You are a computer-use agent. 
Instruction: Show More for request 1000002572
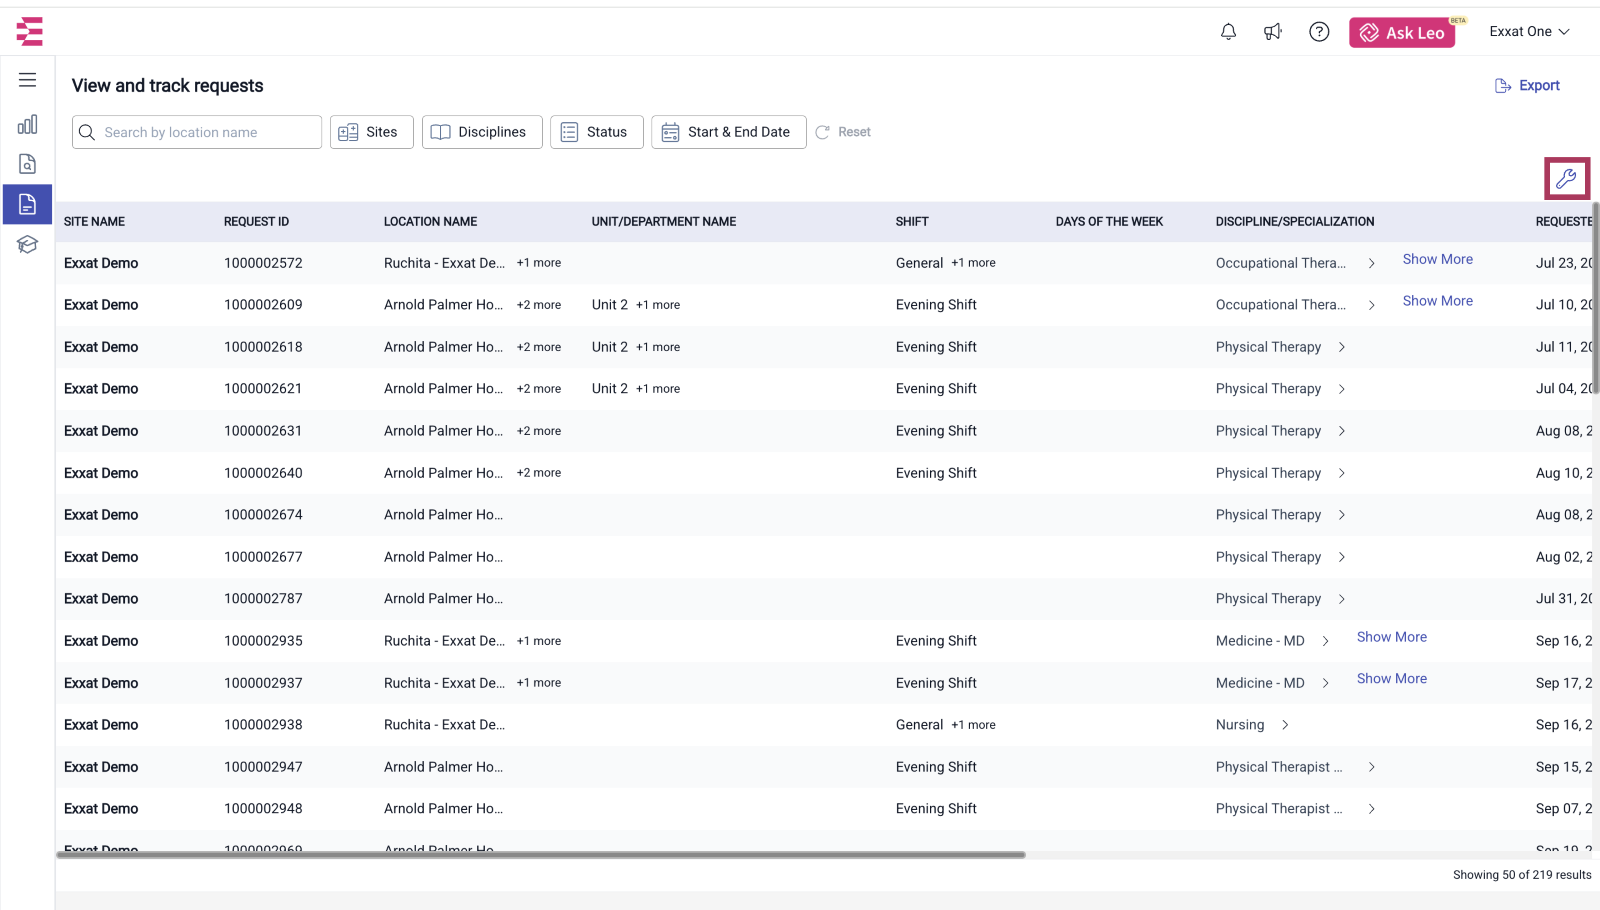(x=1437, y=259)
